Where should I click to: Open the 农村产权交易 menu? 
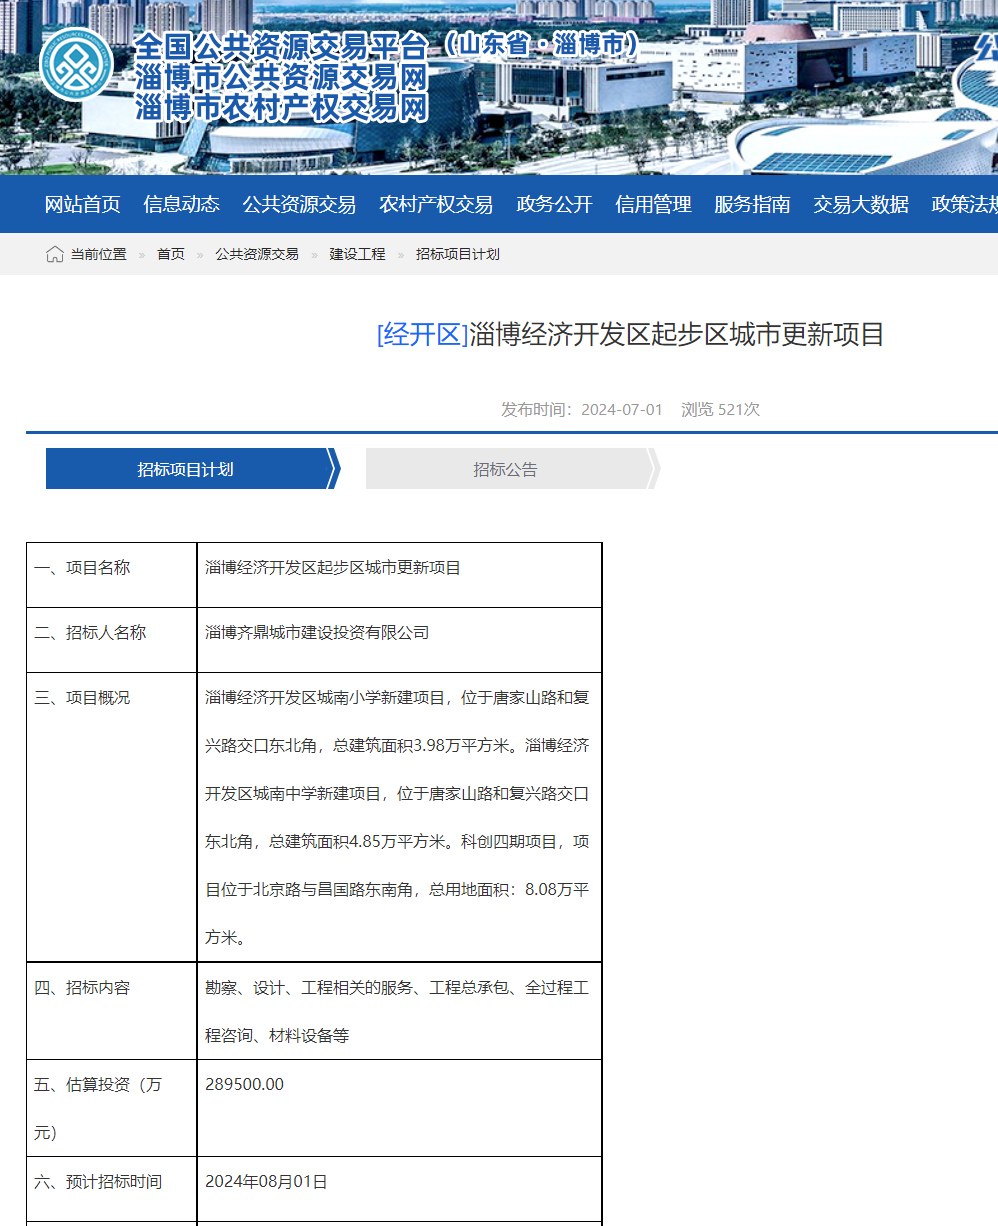coord(436,204)
